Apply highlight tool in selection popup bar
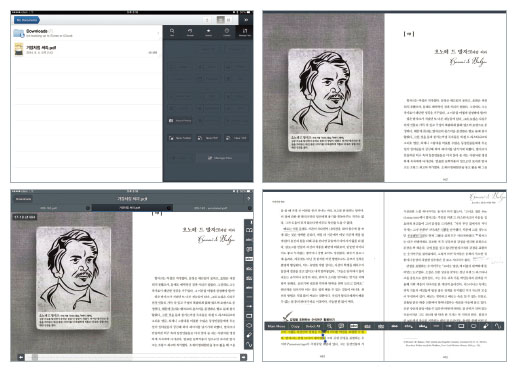The height and width of the screenshot is (371, 516). pyautogui.click(x=354, y=326)
